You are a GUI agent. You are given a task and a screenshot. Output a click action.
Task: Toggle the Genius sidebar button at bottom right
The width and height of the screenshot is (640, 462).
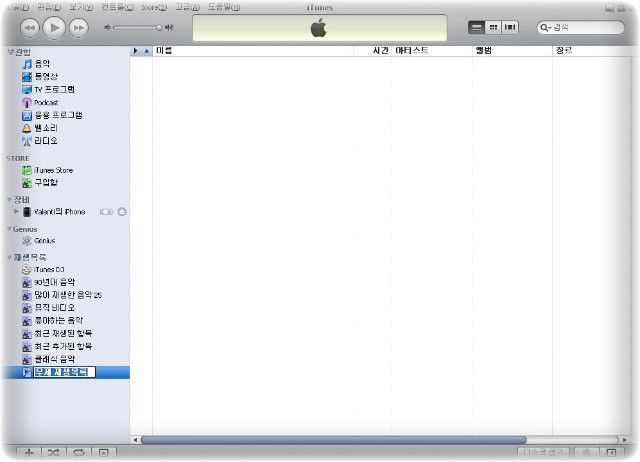pyautogui.click(x=611, y=452)
